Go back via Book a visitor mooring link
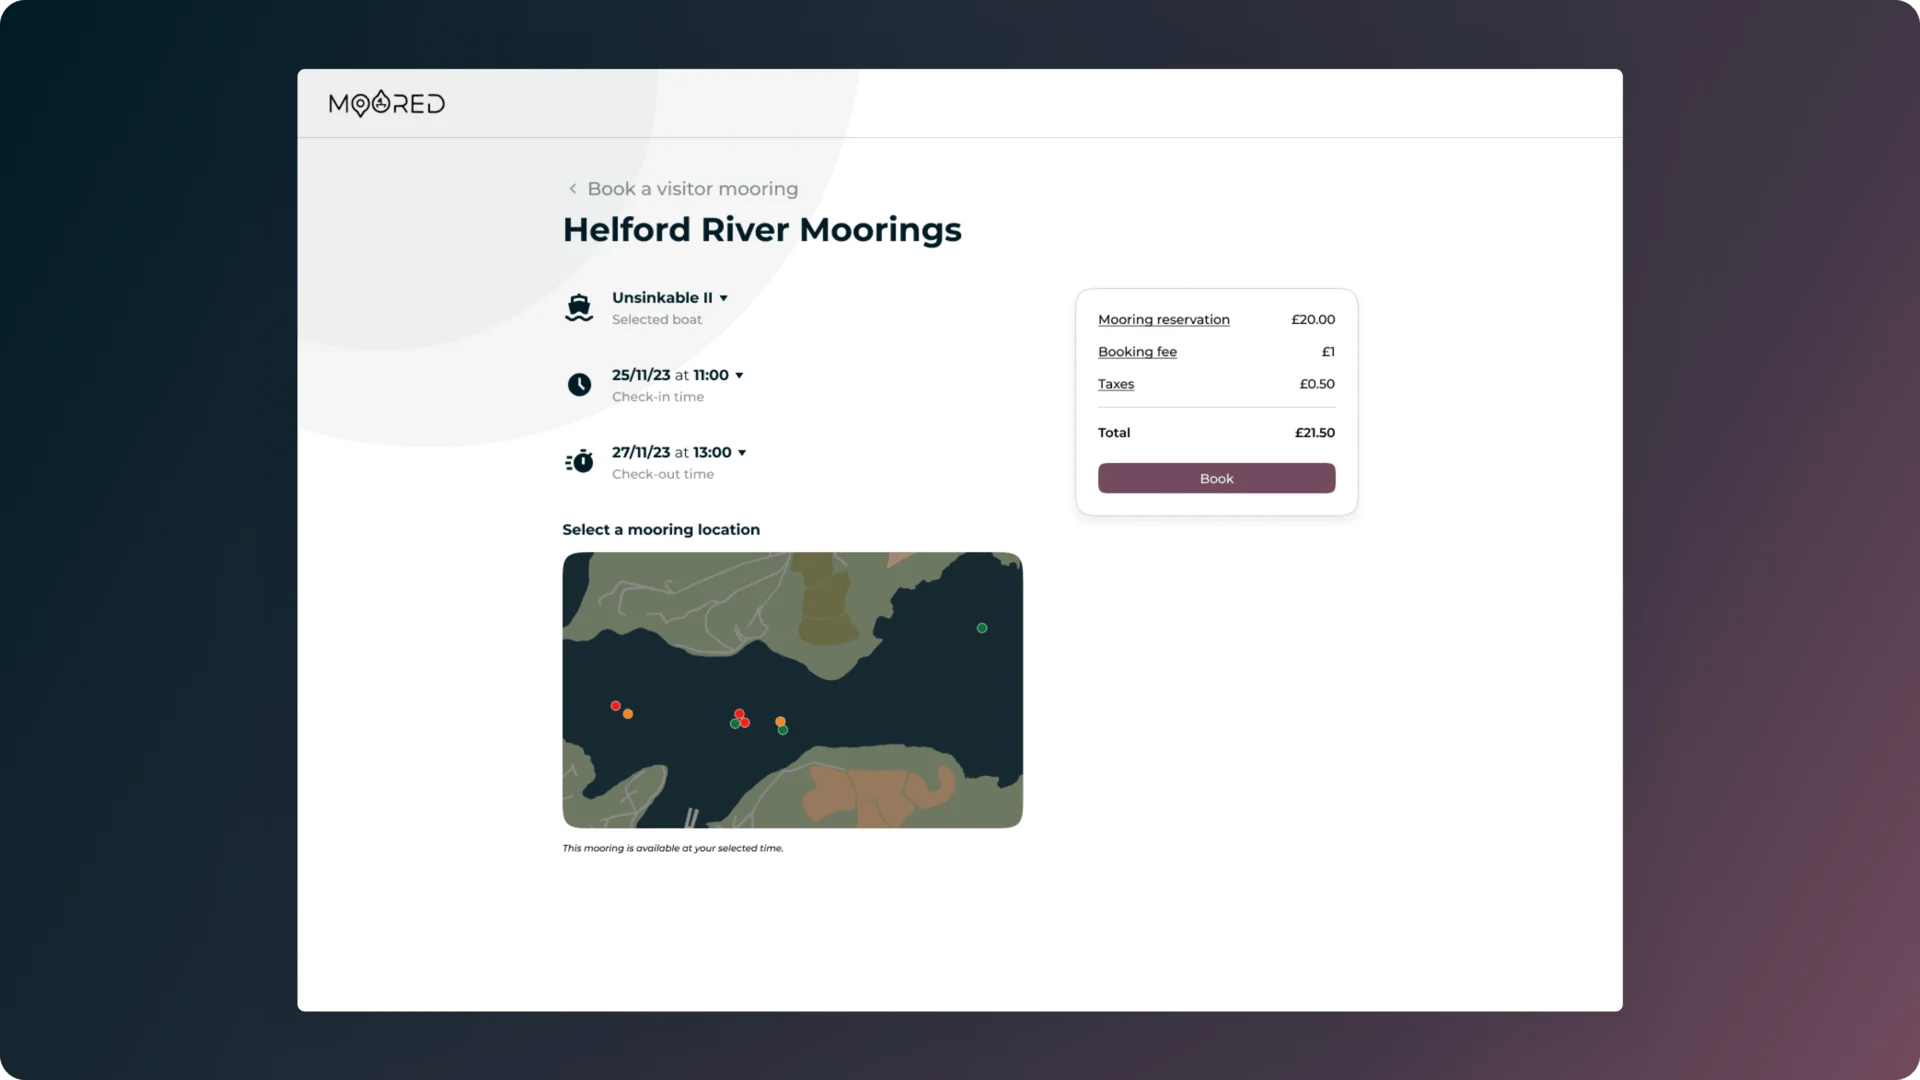Image resolution: width=1920 pixels, height=1080 pixels. [692, 189]
